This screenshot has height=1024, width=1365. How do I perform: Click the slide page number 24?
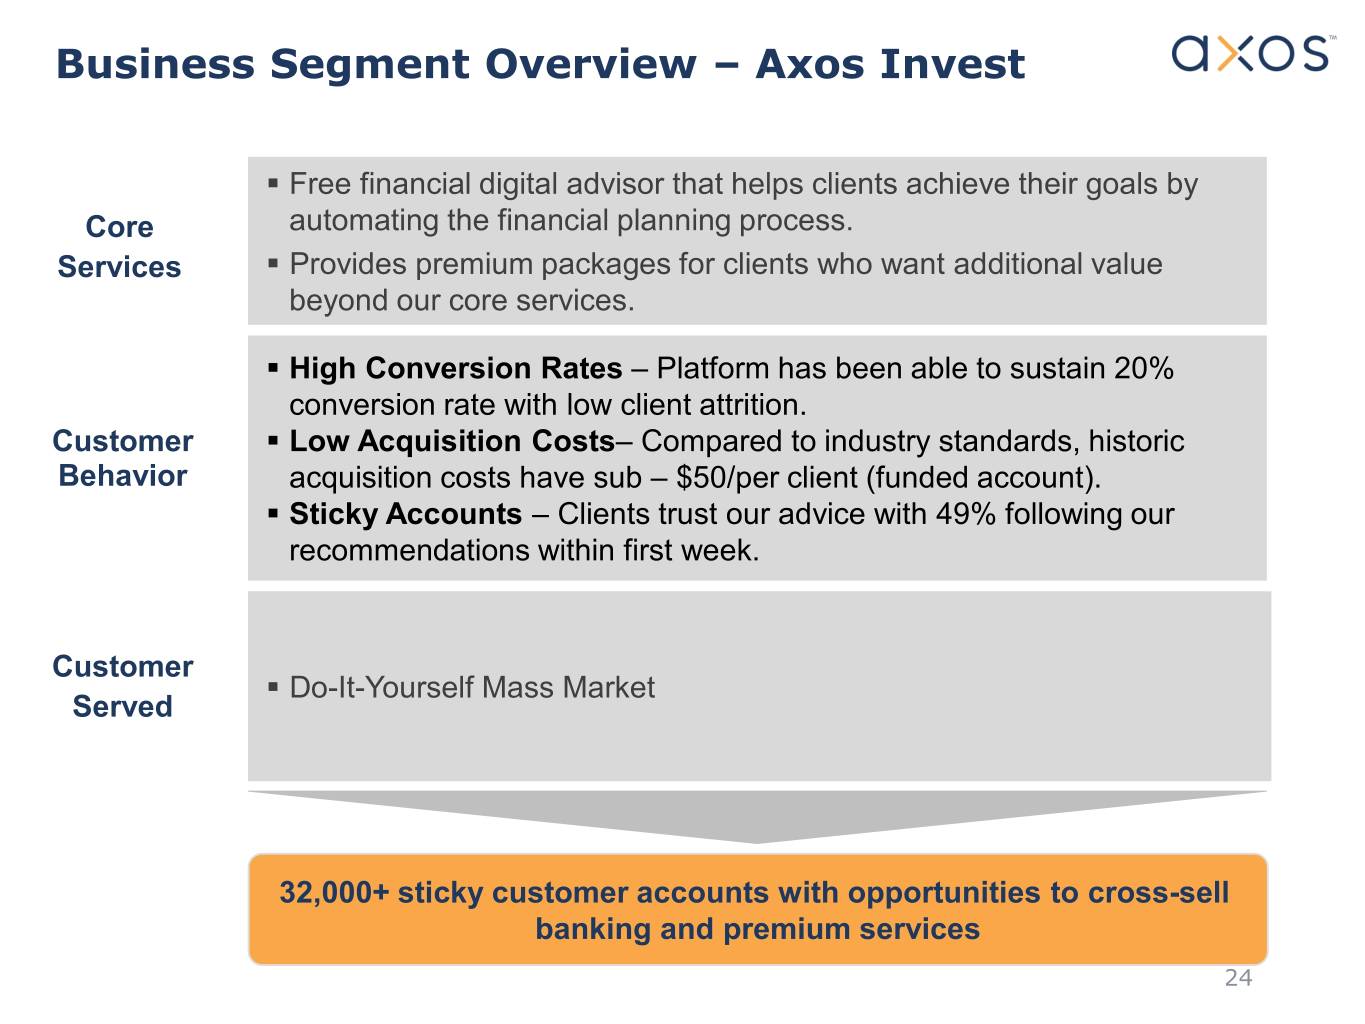pyautogui.click(x=1238, y=978)
